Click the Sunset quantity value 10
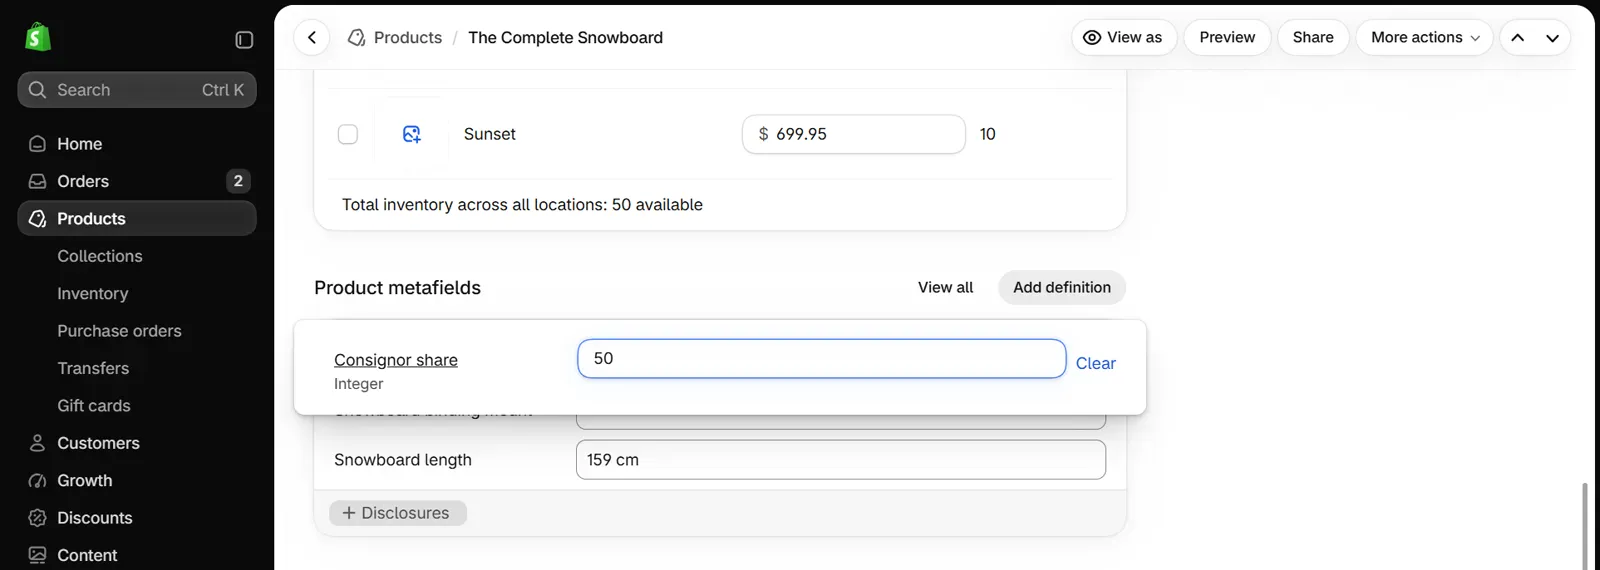 pos(988,134)
